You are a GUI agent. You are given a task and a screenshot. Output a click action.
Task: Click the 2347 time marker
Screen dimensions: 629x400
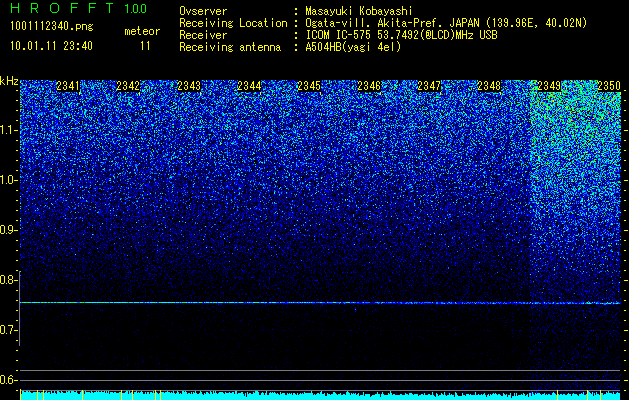(x=429, y=86)
